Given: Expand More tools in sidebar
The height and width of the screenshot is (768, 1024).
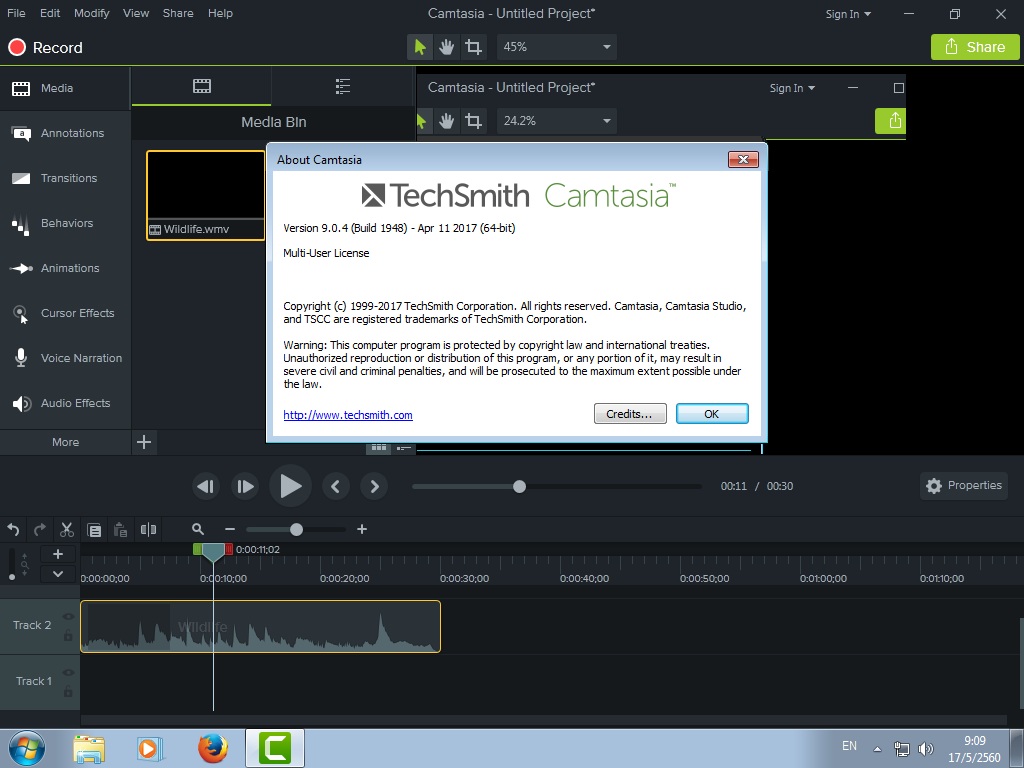Looking at the screenshot, I should [65, 442].
